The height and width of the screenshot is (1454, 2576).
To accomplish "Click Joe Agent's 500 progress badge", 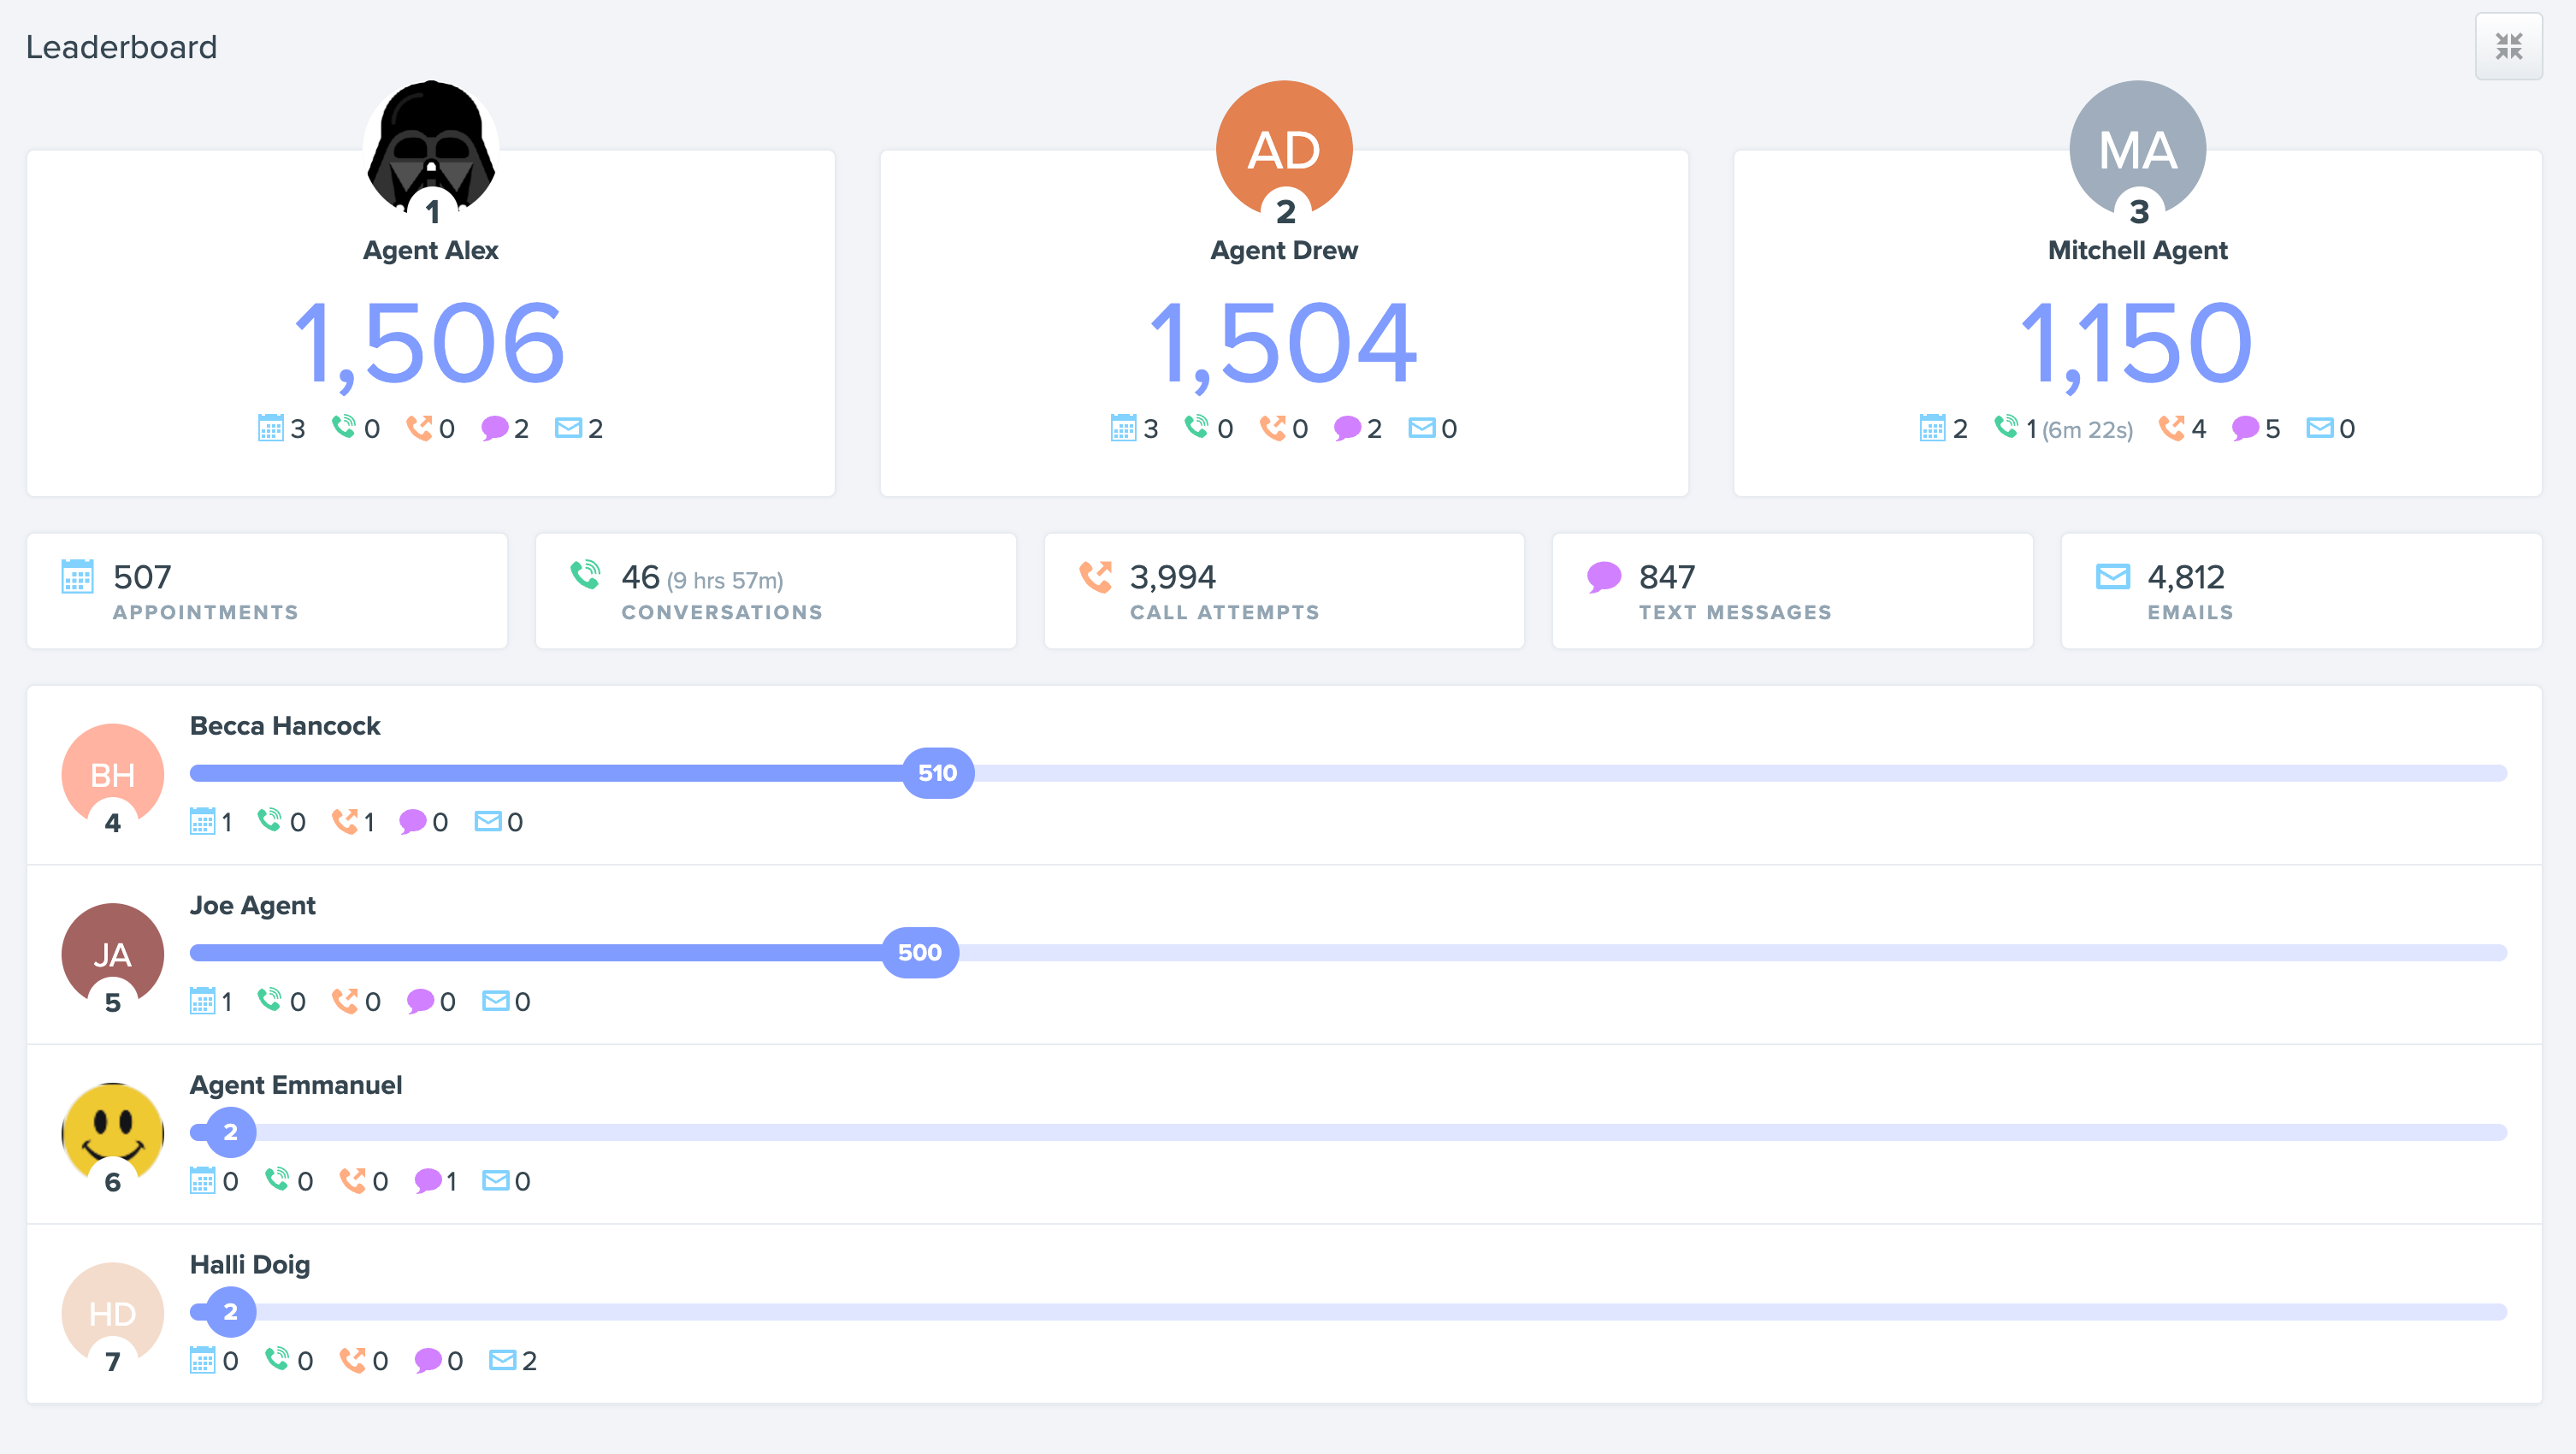I will 921,952.
